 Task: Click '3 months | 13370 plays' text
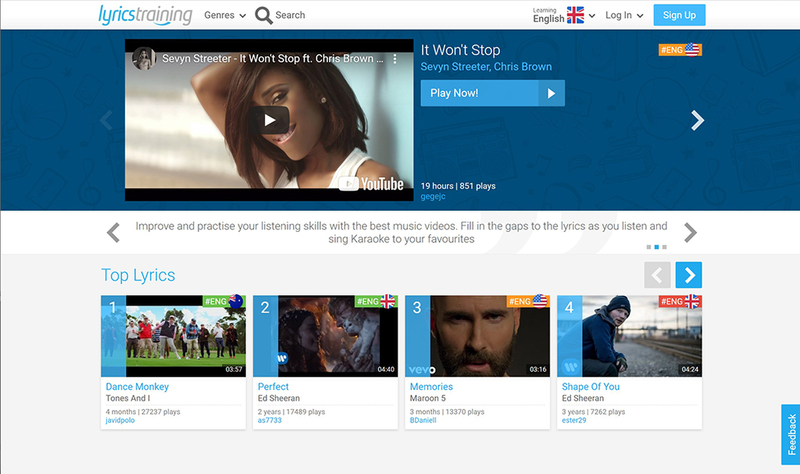tap(447, 412)
